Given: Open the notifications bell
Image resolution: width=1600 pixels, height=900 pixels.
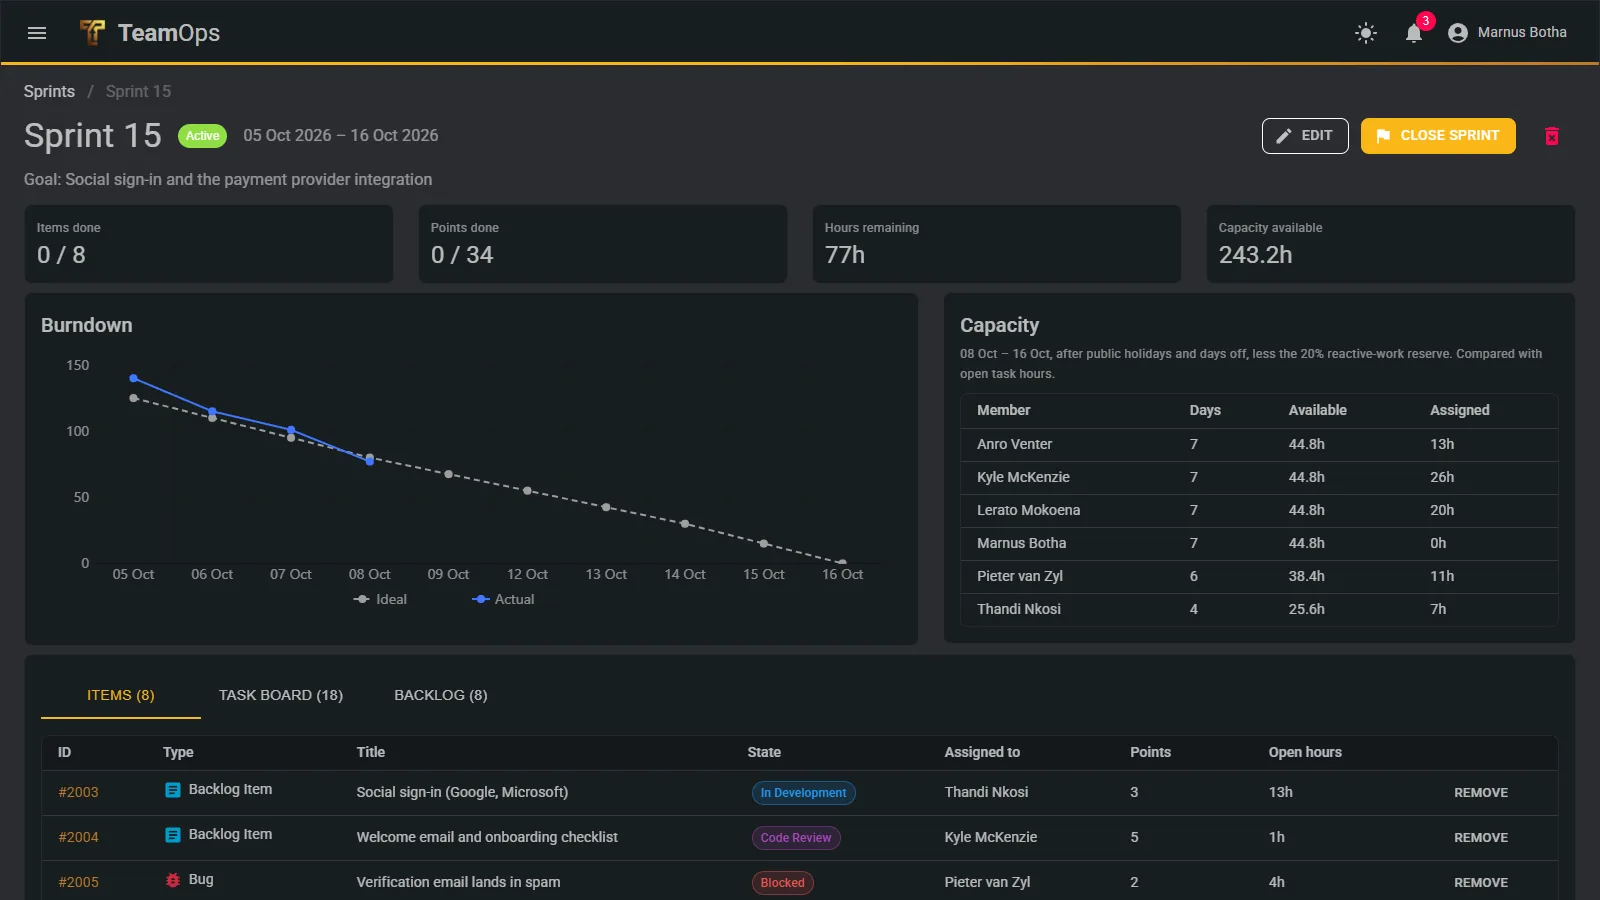Looking at the screenshot, I should point(1414,33).
